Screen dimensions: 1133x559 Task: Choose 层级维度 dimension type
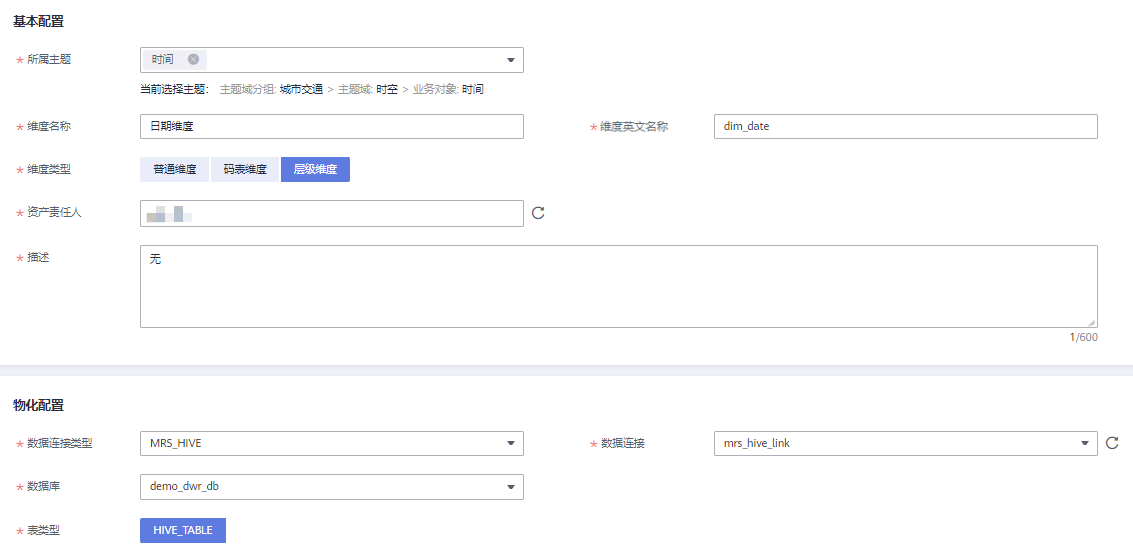point(315,170)
